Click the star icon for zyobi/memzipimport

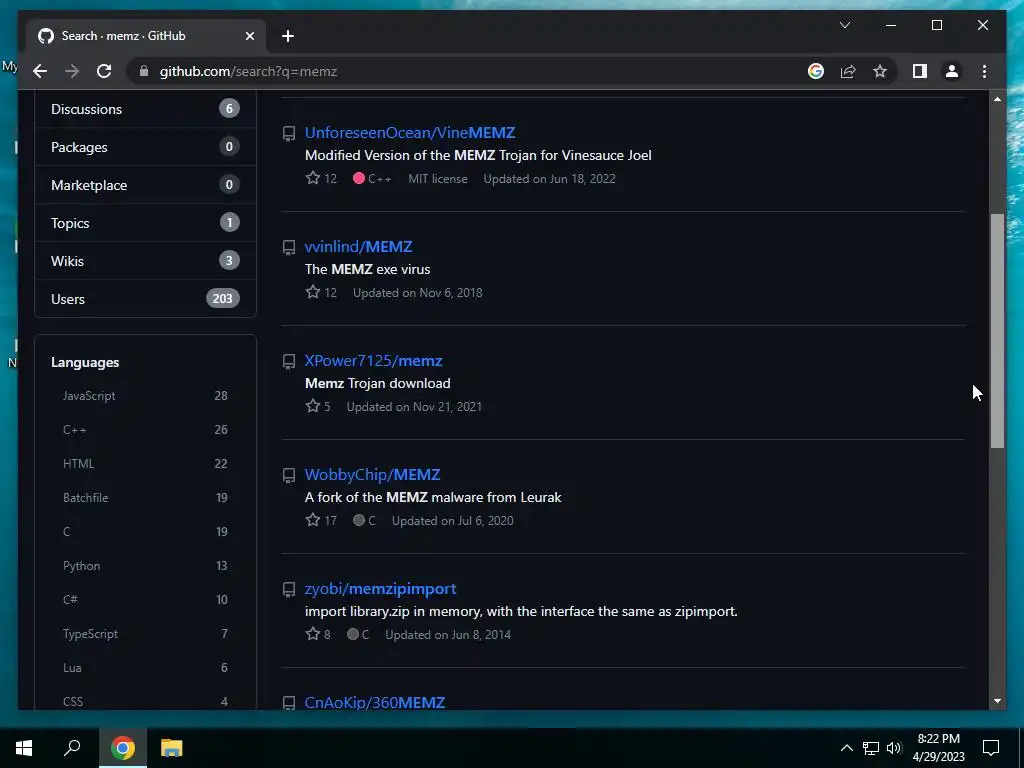313,634
